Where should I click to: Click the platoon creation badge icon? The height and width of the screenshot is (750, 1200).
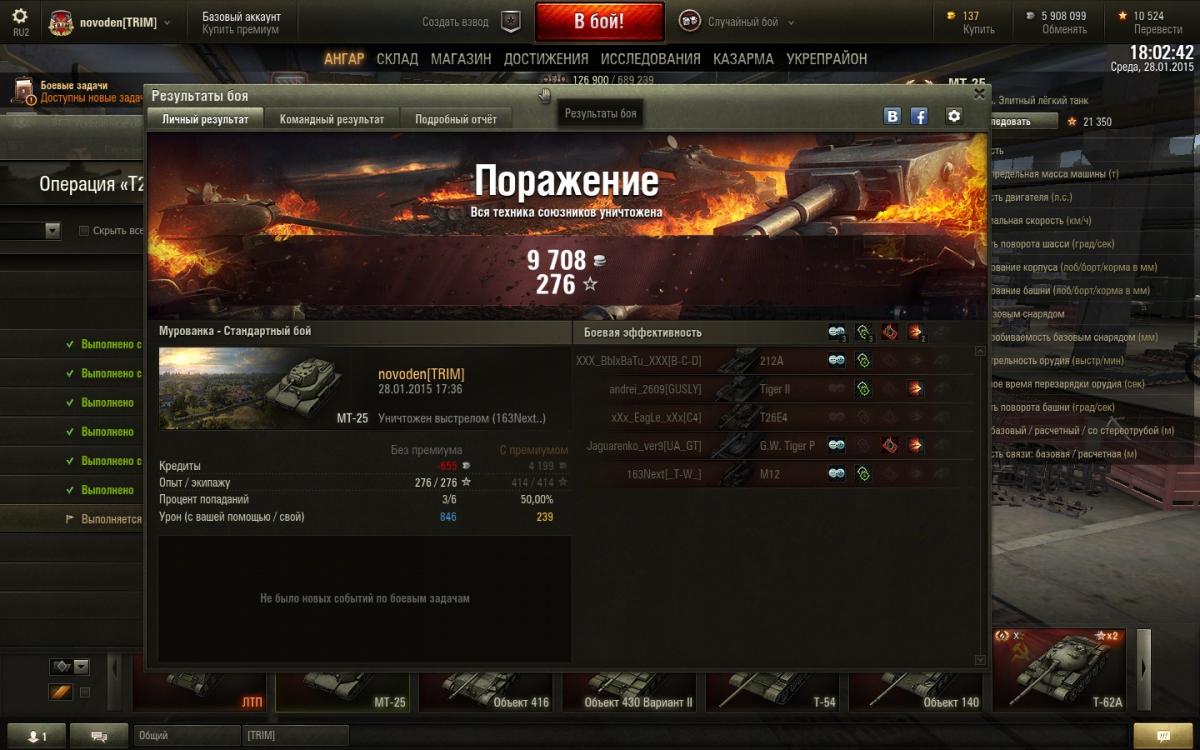(x=511, y=21)
